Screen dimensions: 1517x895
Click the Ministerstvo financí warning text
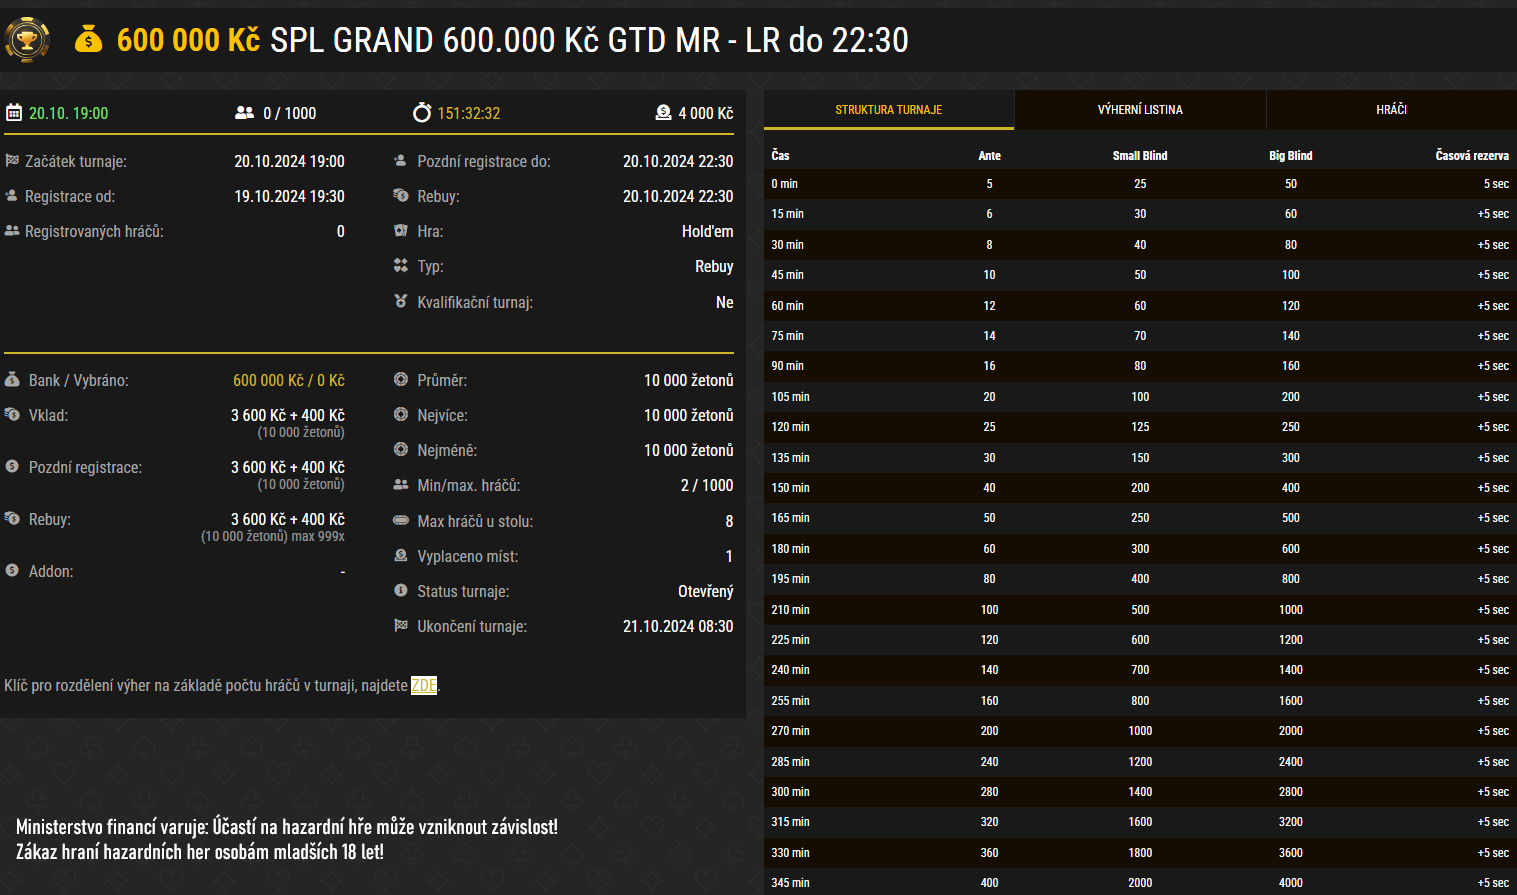coord(287,839)
